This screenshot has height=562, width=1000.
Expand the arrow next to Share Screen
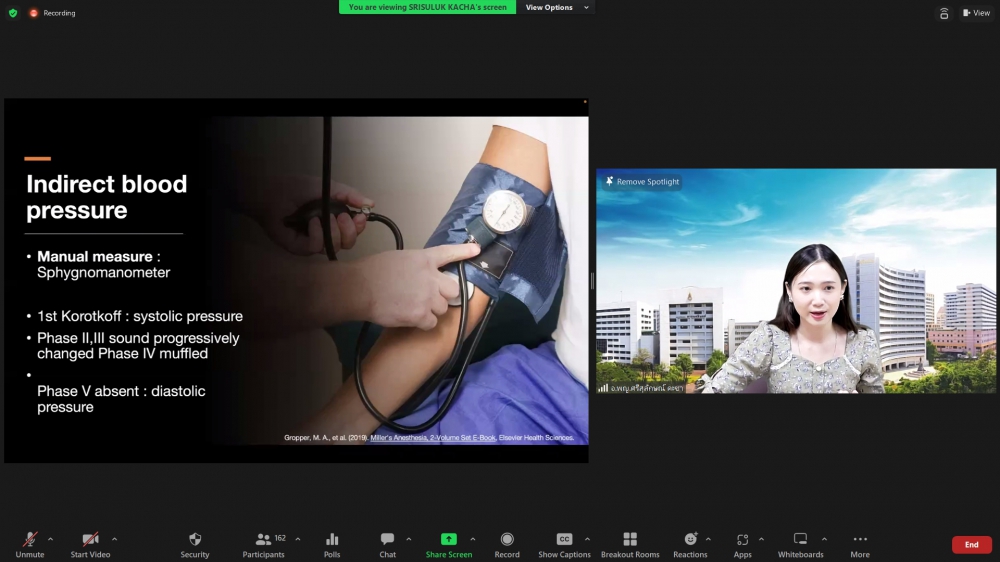(x=473, y=539)
